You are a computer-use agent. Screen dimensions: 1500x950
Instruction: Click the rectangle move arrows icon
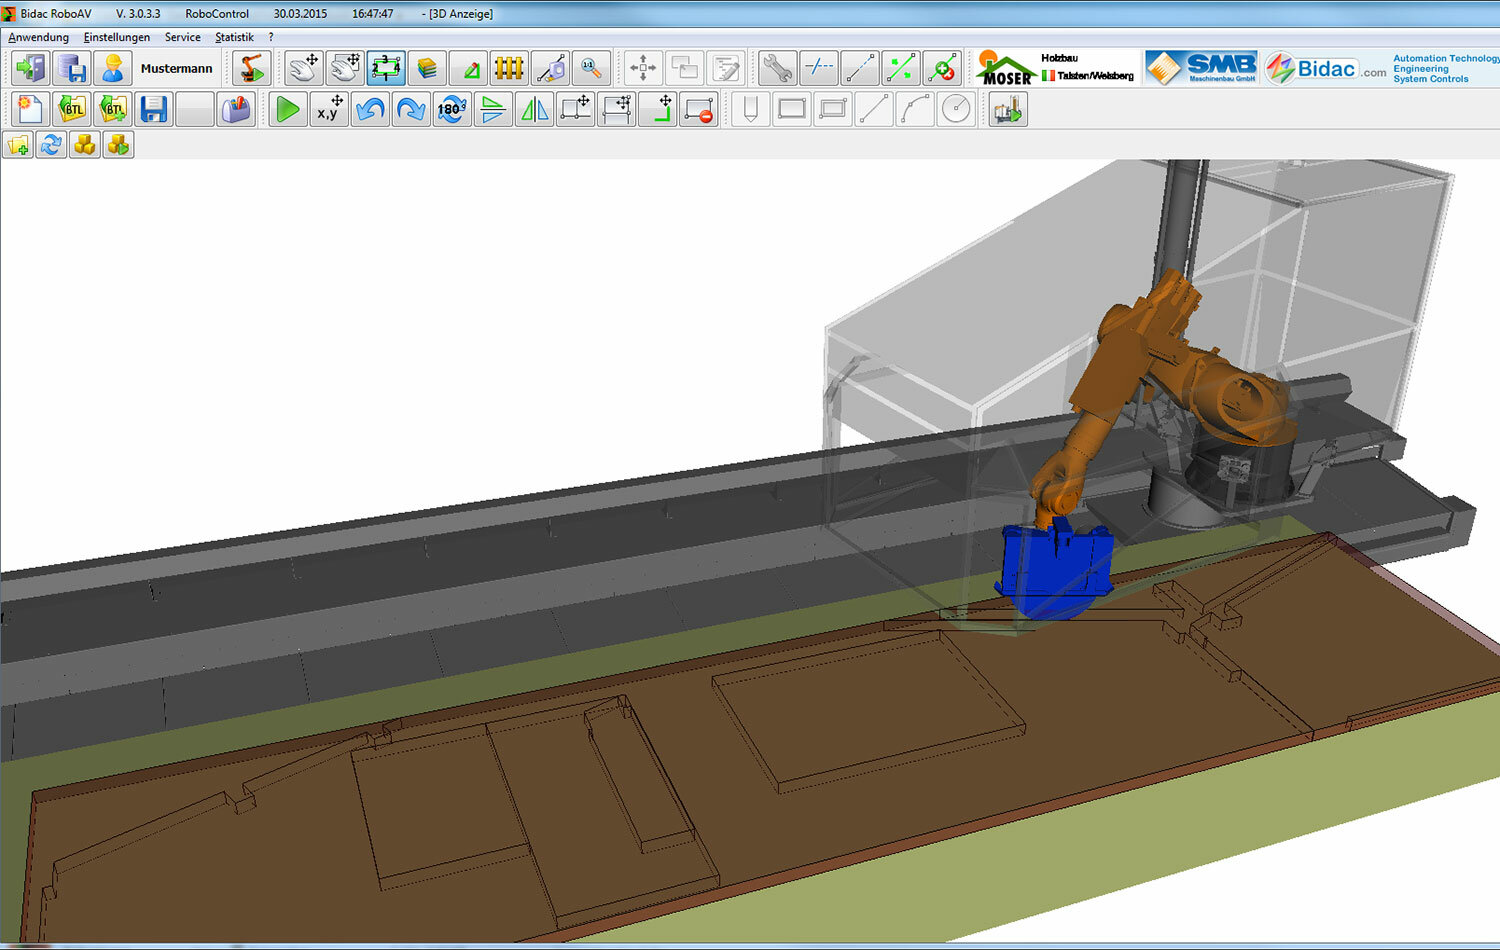click(575, 109)
